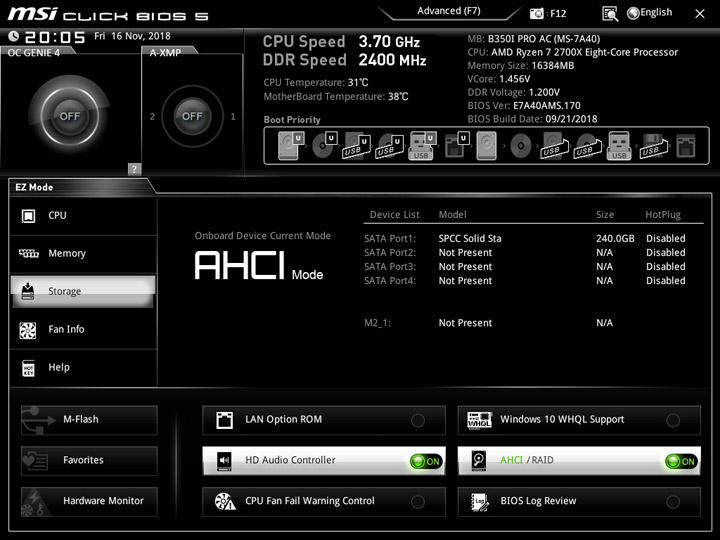720x540 pixels.
Task: Click the HotPlug Disabled value for SATA Port4
Action: click(665, 281)
